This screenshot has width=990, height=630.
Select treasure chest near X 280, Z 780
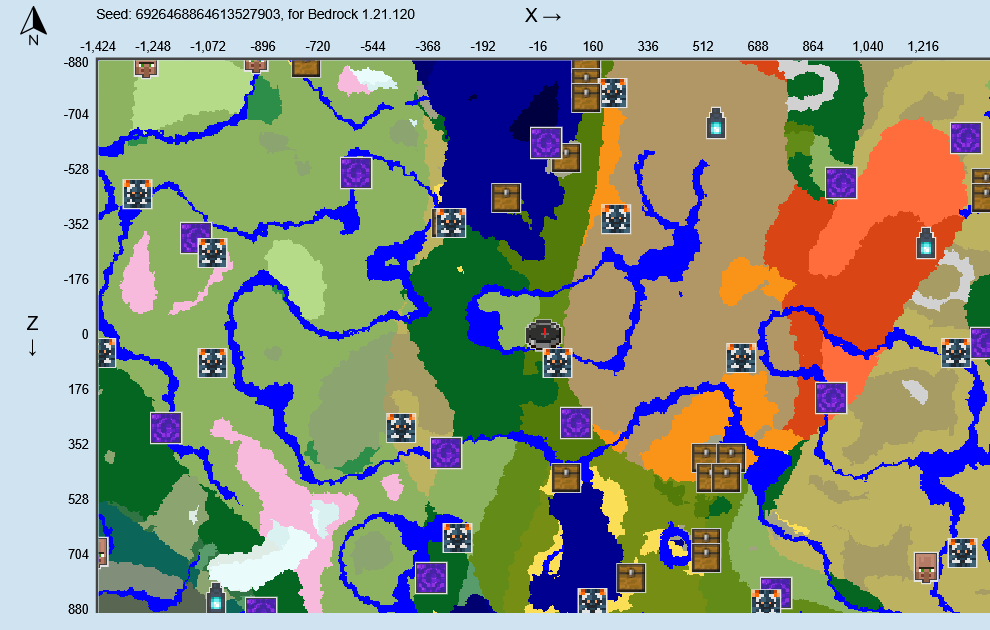pos(631,578)
